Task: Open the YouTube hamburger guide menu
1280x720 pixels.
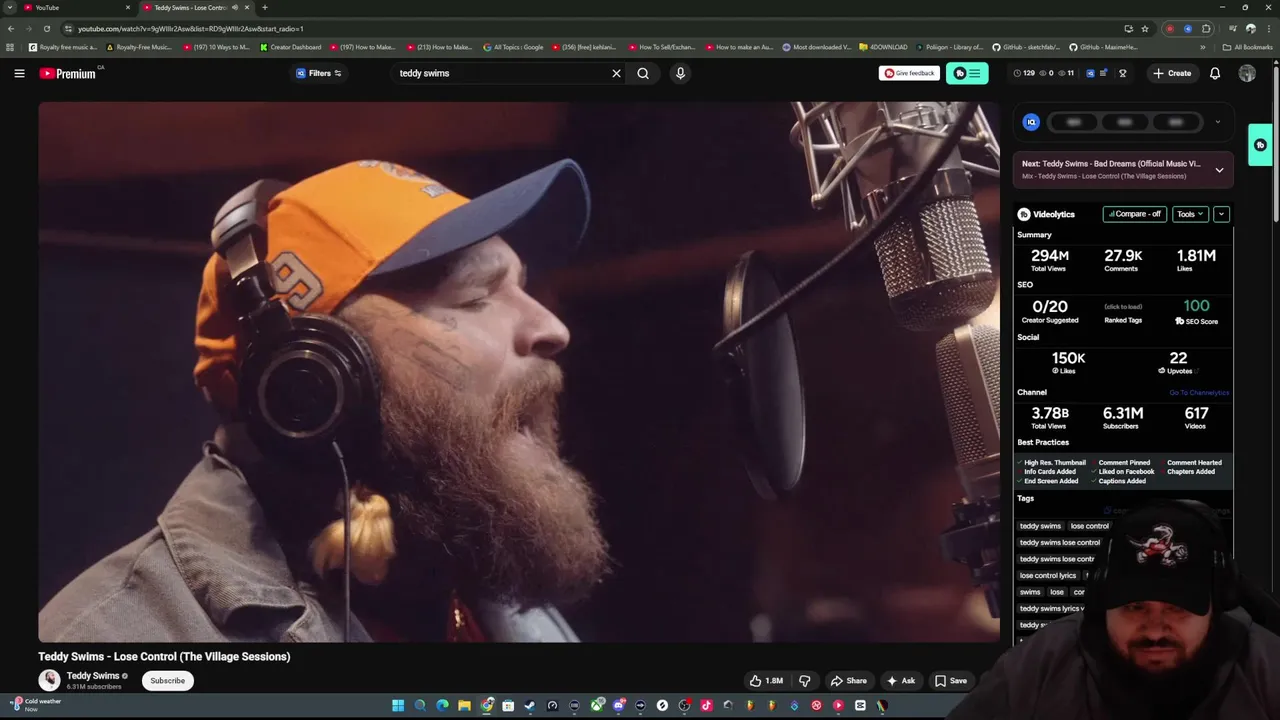Action: 19,73
